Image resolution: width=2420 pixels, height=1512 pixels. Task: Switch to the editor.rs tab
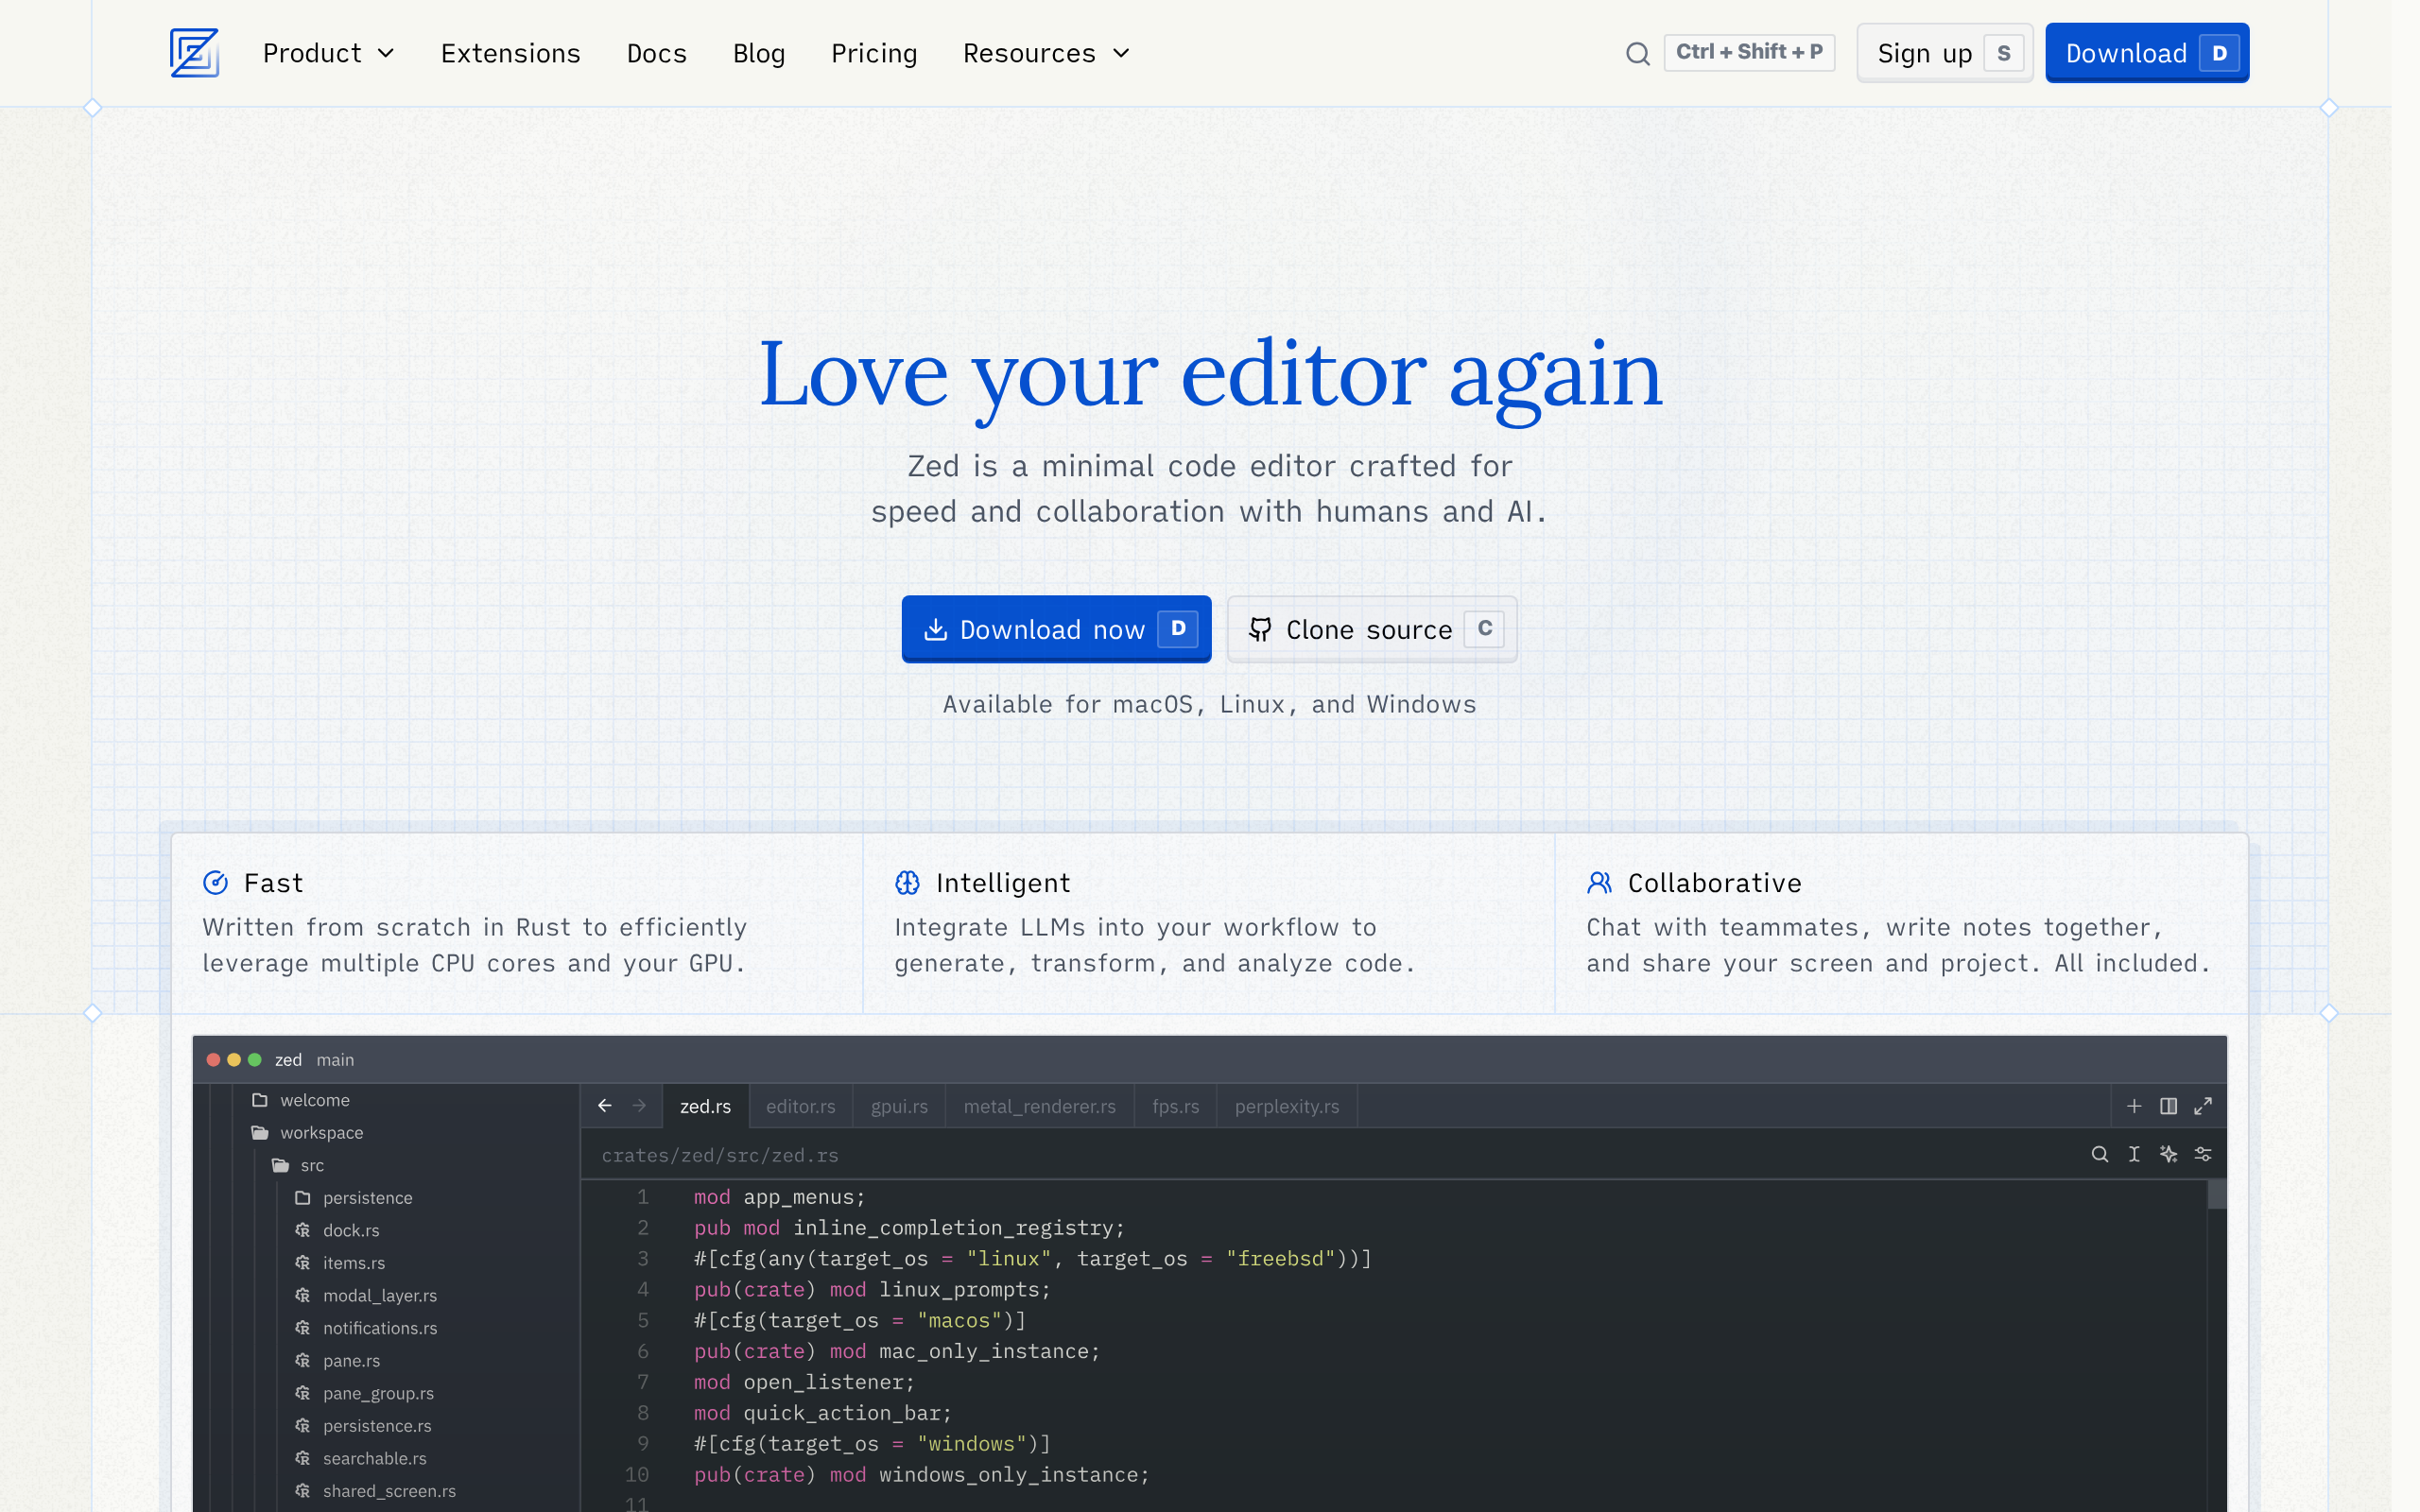pyautogui.click(x=800, y=1106)
